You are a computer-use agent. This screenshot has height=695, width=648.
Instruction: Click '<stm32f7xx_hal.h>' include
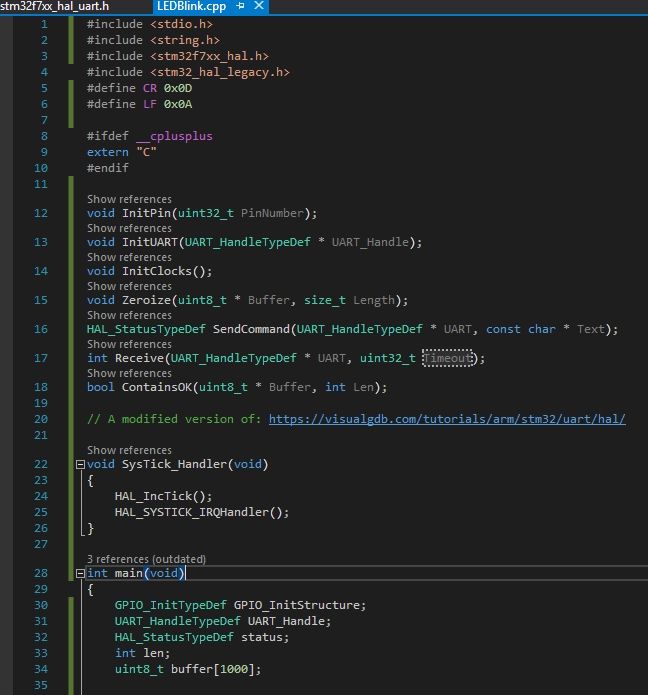click(209, 56)
